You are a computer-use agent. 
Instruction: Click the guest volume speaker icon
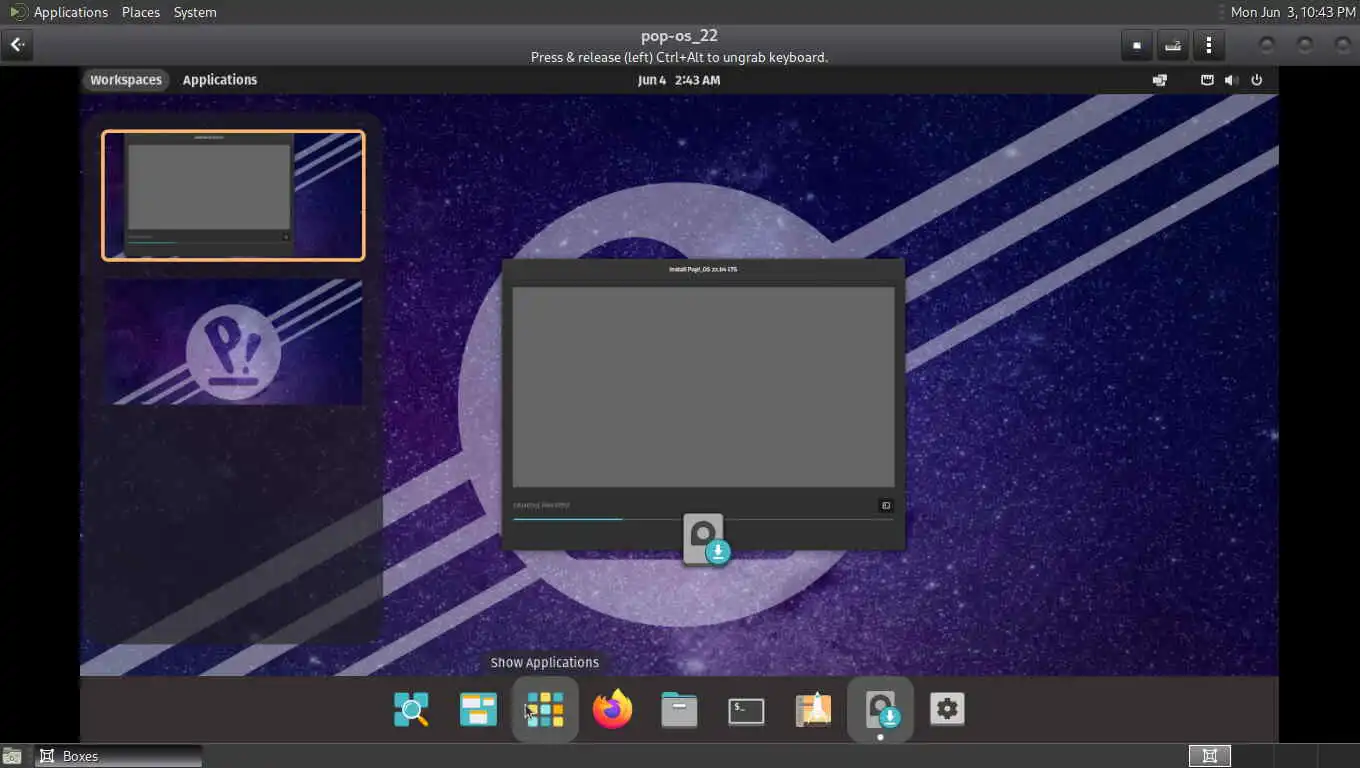(x=1232, y=80)
